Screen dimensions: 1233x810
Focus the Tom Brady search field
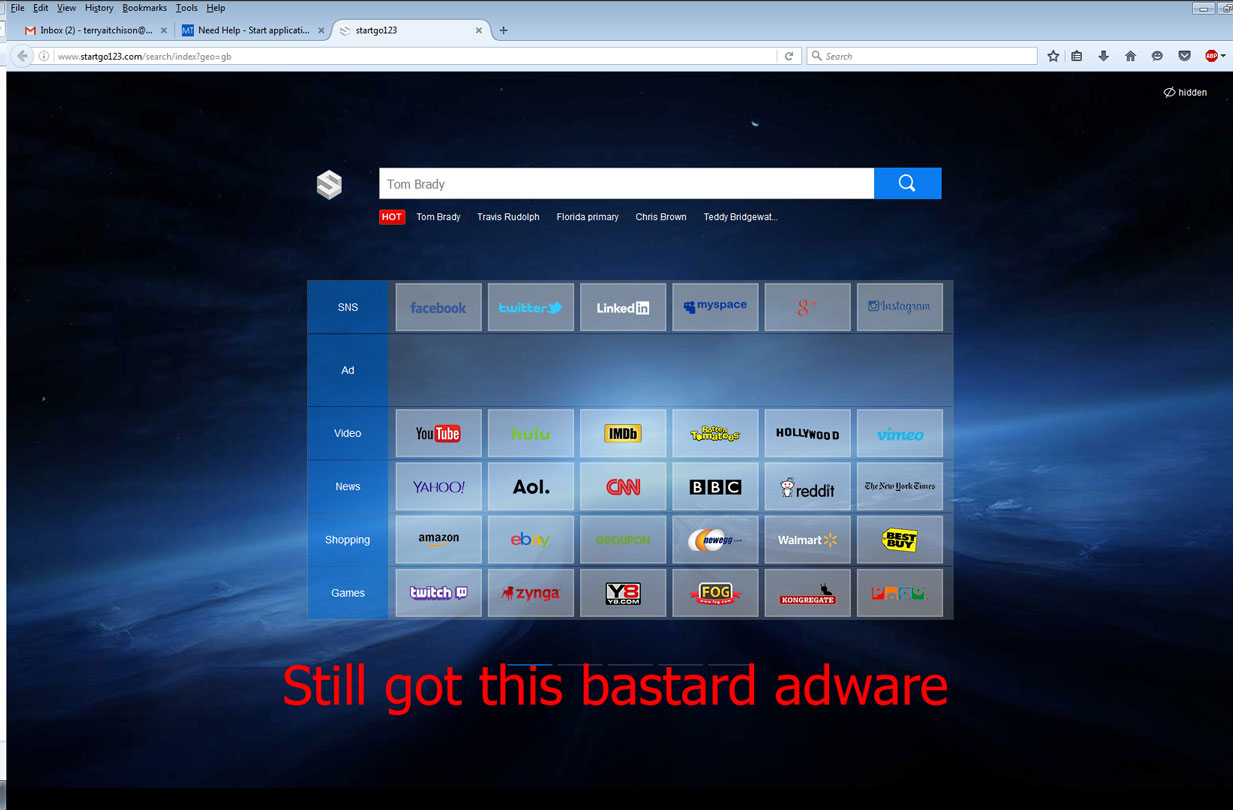pyautogui.click(x=626, y=183)
